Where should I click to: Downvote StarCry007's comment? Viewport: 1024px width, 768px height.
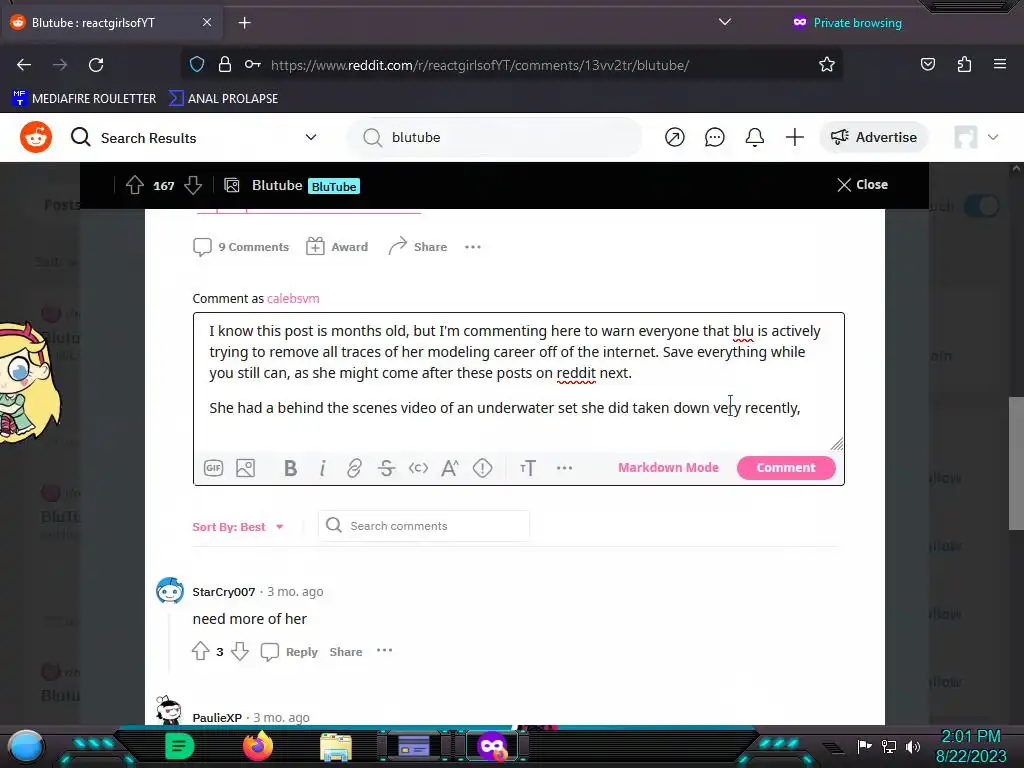(x=240, y=651)
